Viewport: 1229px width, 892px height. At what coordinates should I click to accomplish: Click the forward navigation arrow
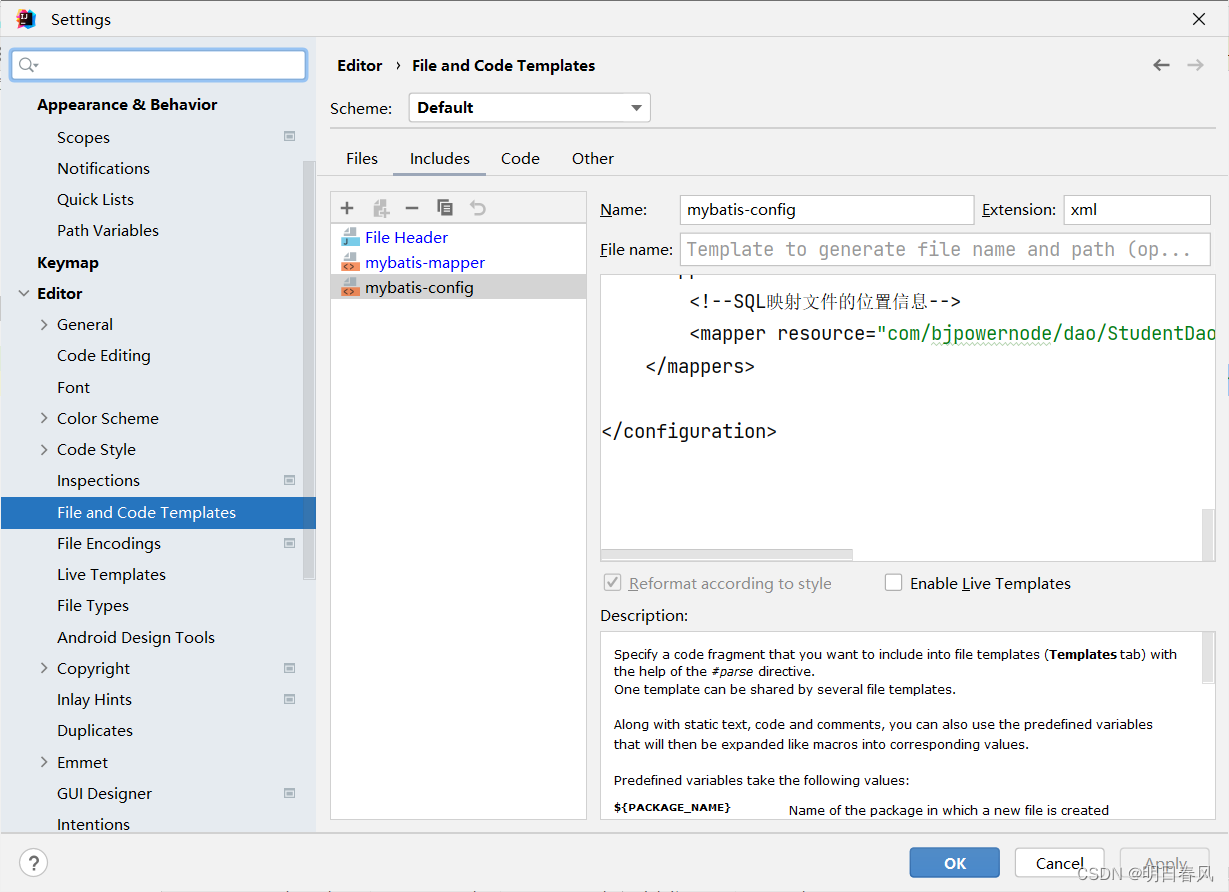coord(1194,64)
